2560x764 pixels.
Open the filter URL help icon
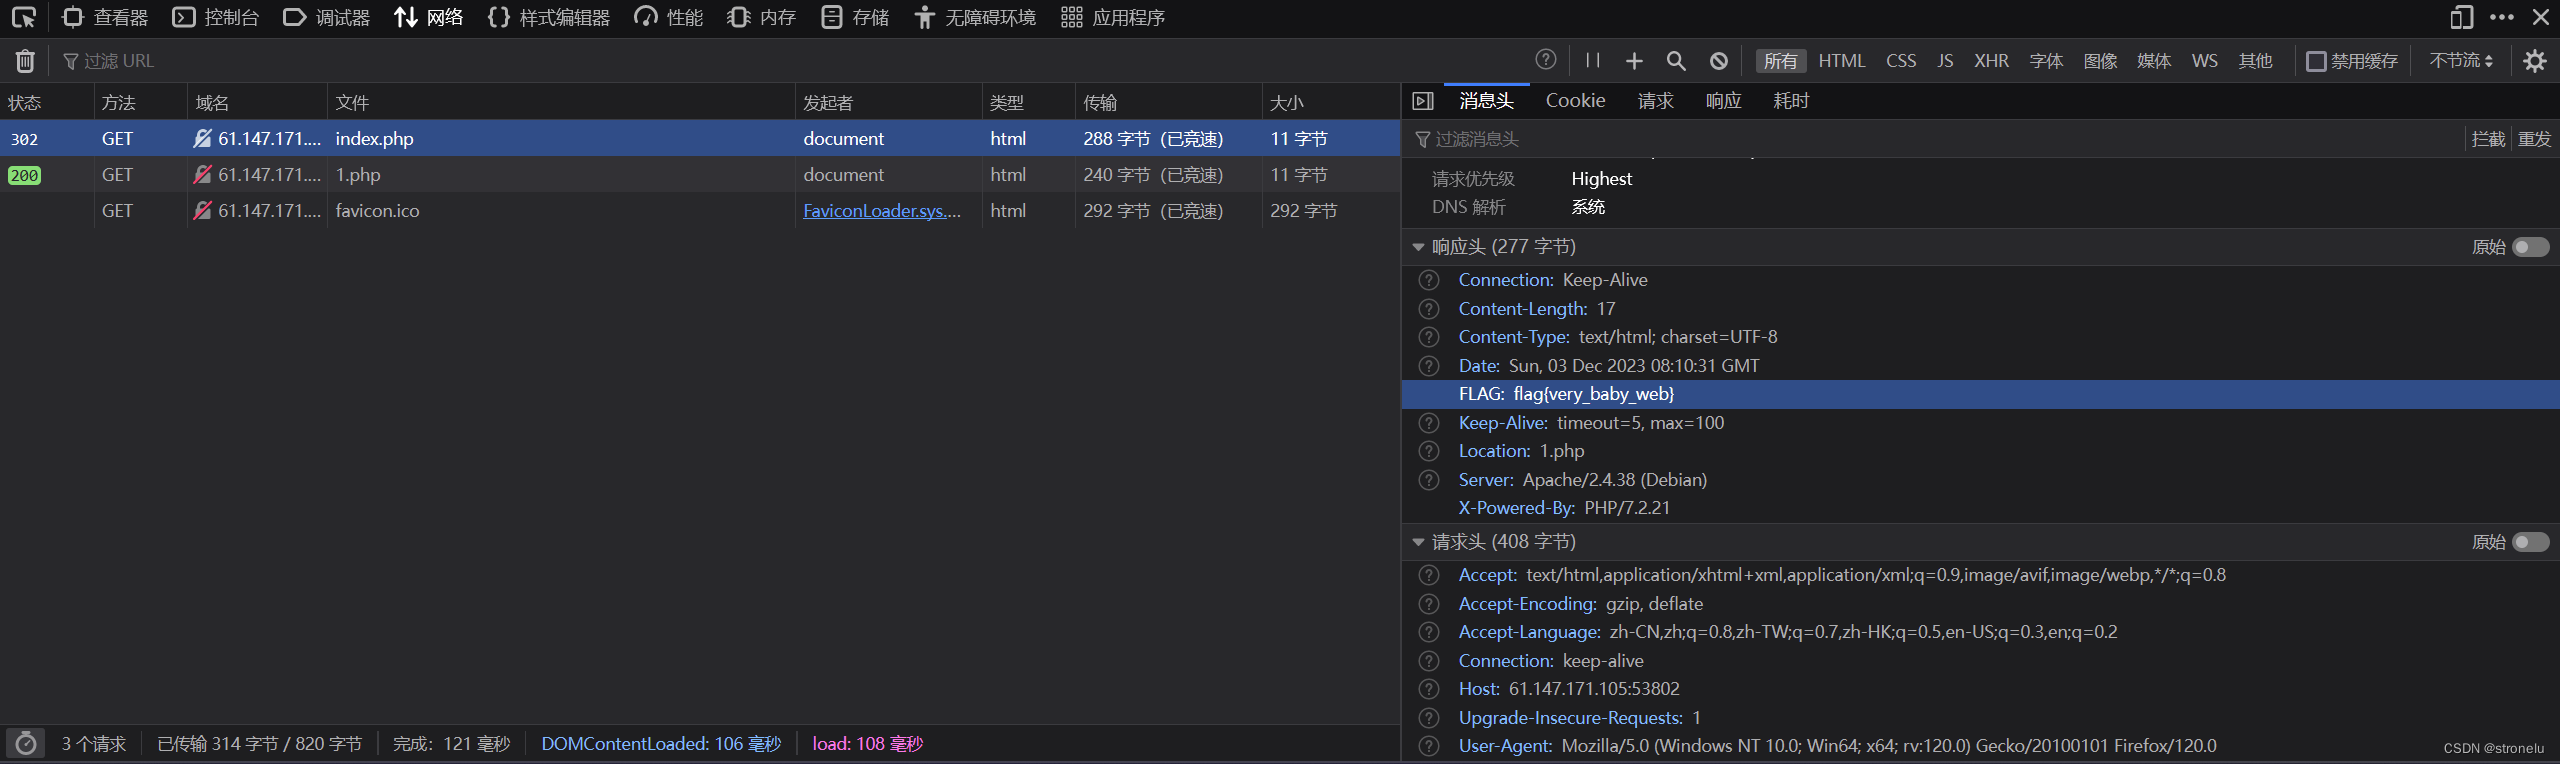[x=1545, y=60]
